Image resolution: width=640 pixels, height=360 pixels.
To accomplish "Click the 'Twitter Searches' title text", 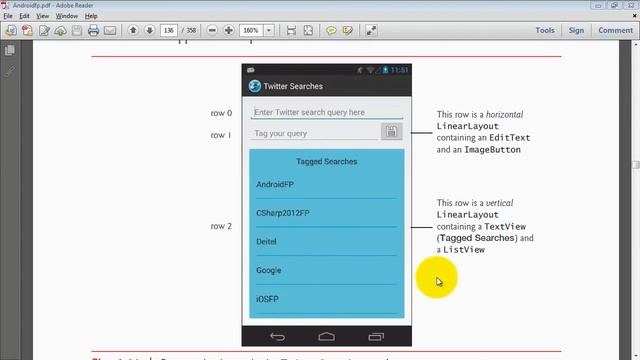I will click(293, 86).
